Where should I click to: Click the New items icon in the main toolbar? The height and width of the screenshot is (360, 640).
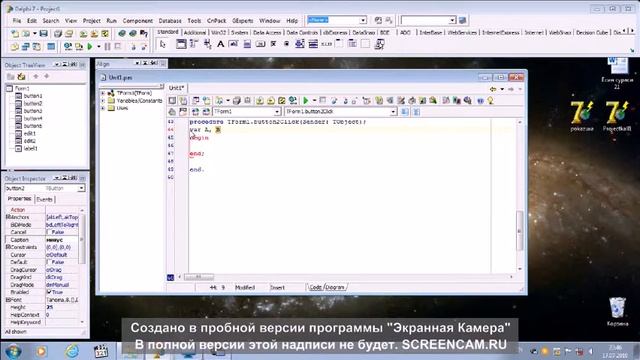coord(15,33)
